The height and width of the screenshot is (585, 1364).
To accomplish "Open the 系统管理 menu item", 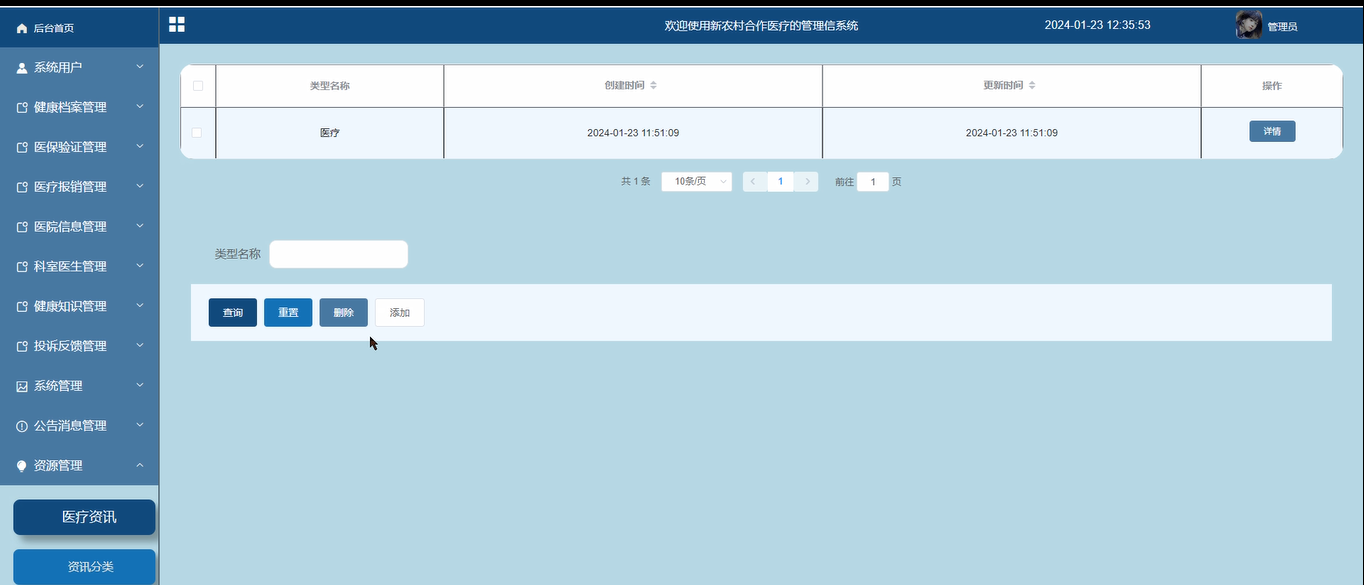I will (79, 386).
